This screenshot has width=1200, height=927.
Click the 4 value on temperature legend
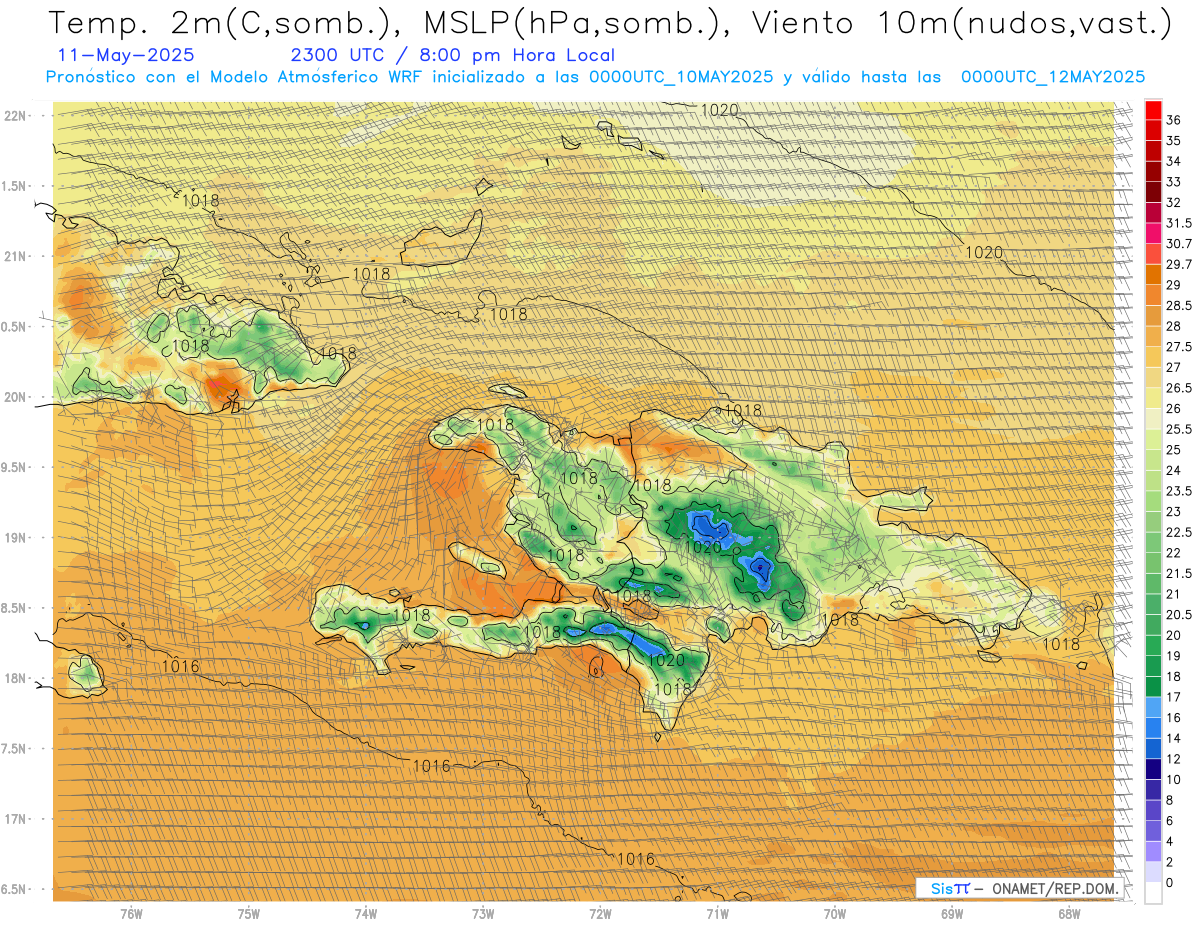tap(1170, 841)
